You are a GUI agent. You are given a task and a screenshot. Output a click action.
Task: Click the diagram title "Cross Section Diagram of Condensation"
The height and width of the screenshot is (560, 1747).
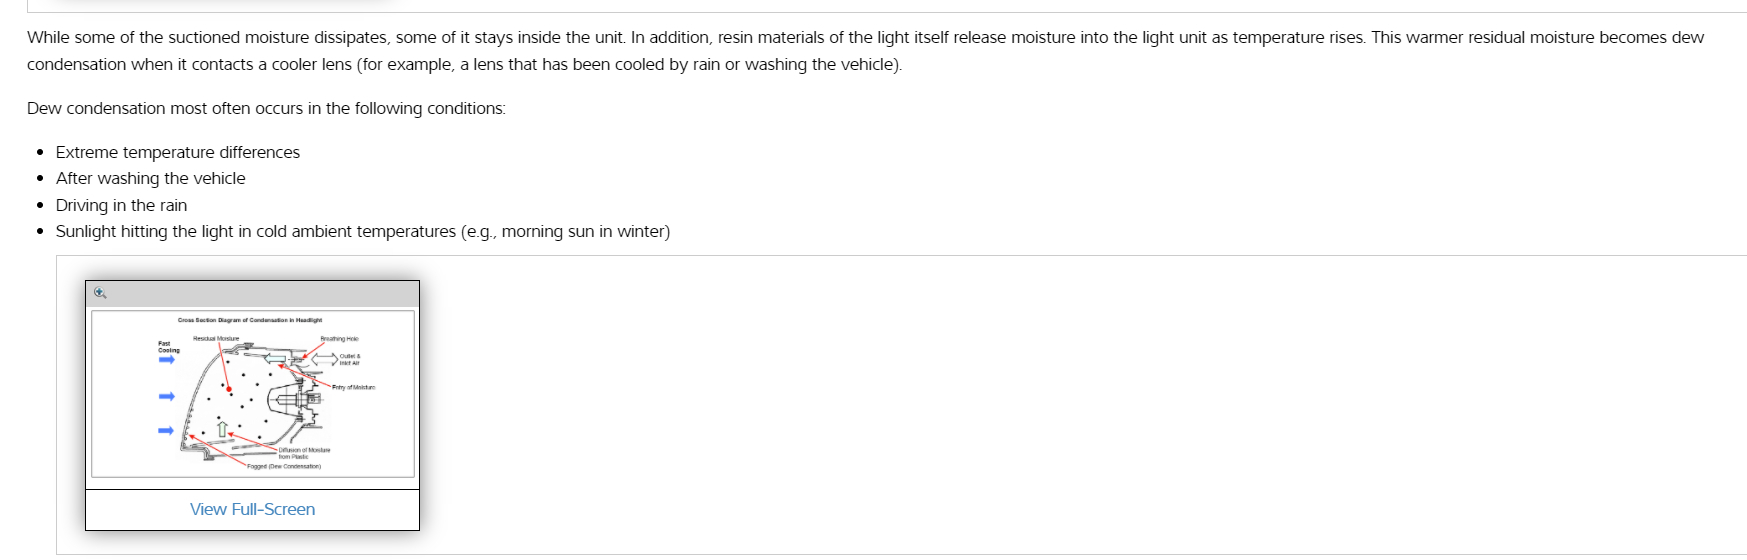click(250, 320)
